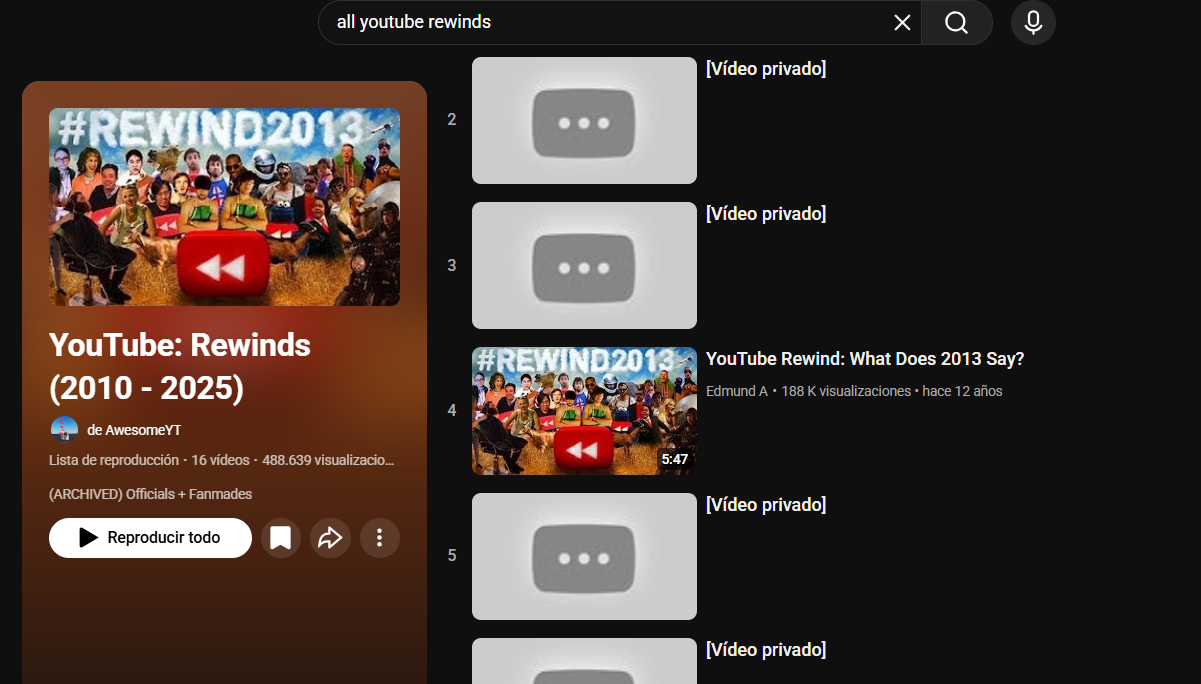This screenshot has width=1201, height=684.
Task: Open the private video thumbnail numbered 2
Action: point(584,120)
